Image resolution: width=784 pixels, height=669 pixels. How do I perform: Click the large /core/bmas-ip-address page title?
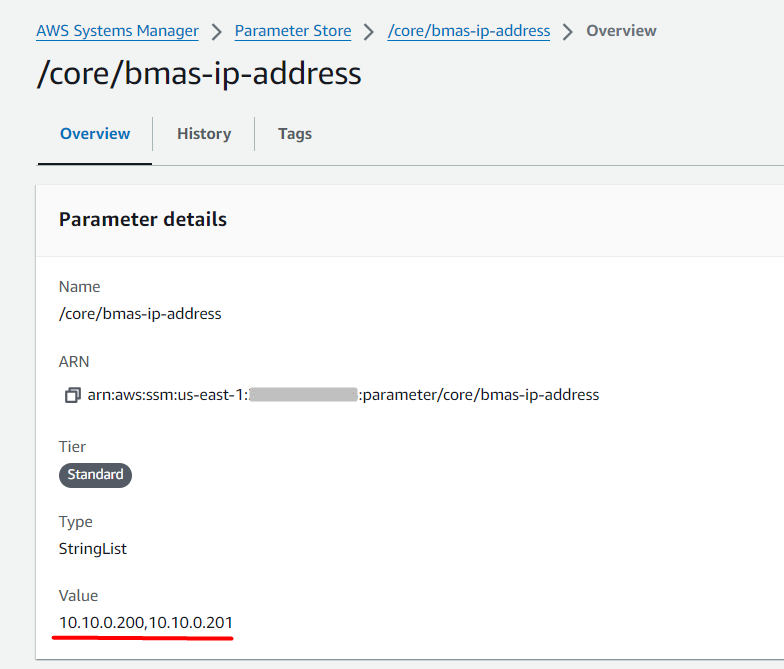coord(199,74)
